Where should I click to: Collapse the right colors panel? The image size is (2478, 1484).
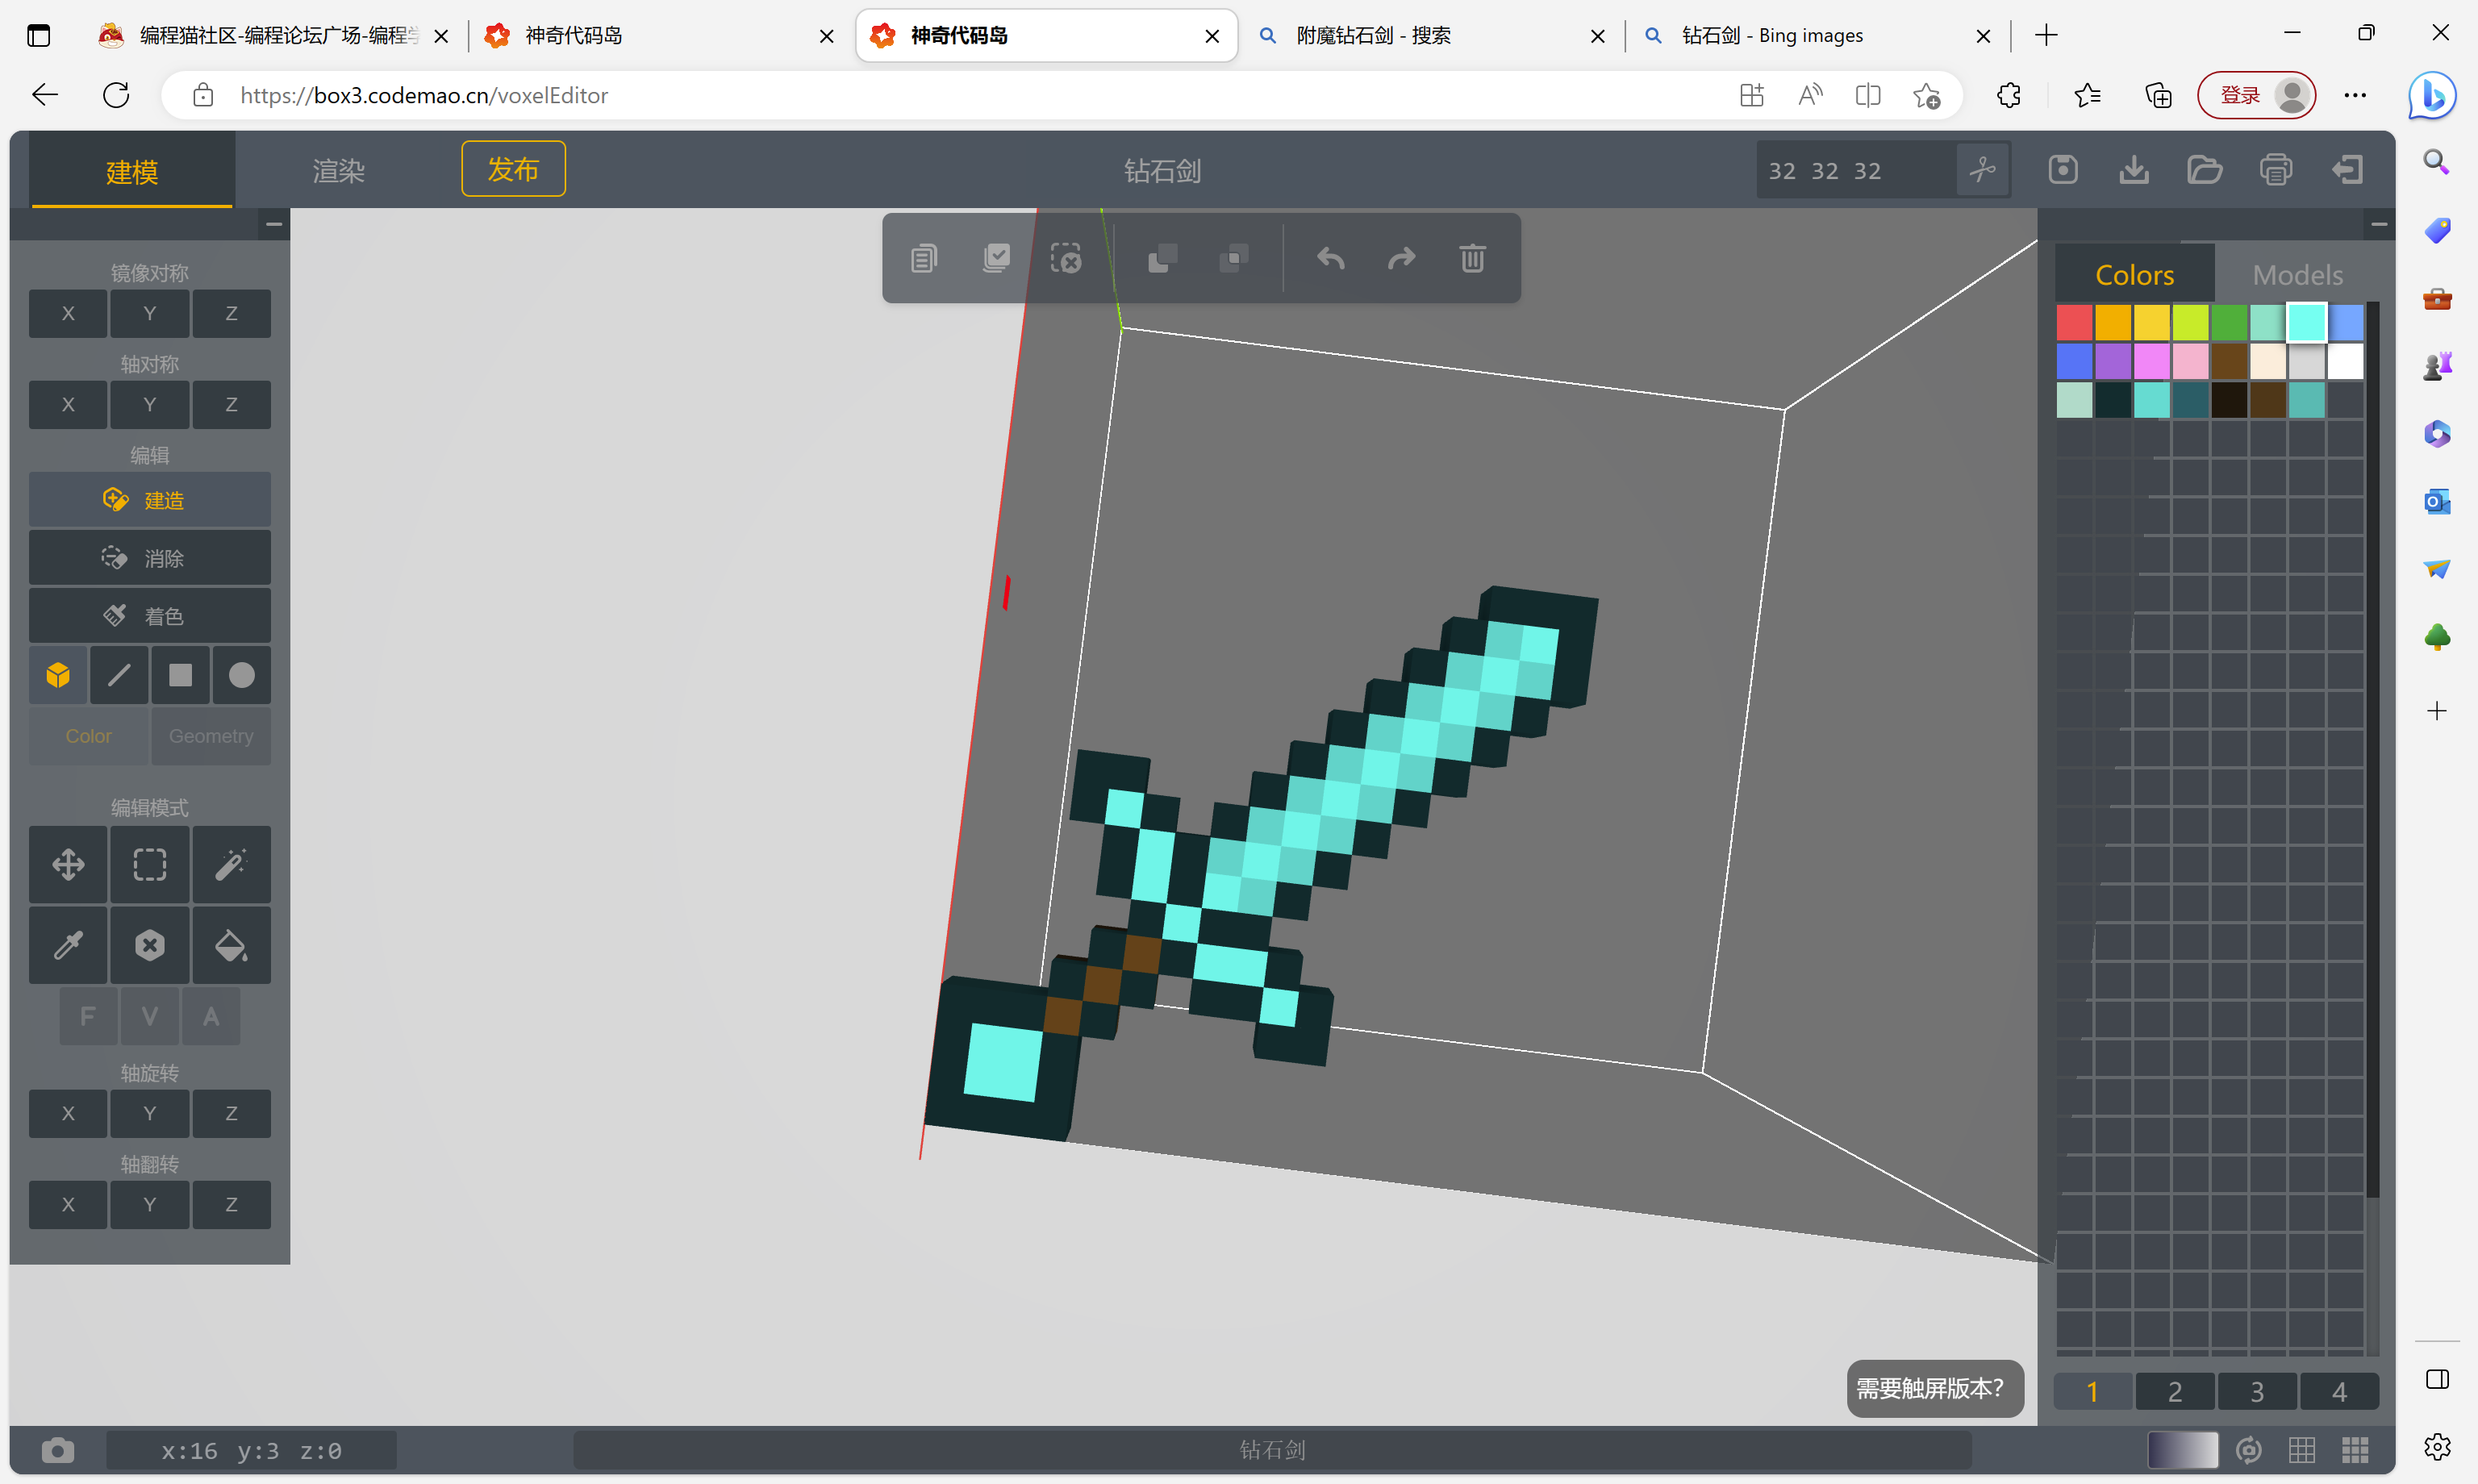[2379, 224]
